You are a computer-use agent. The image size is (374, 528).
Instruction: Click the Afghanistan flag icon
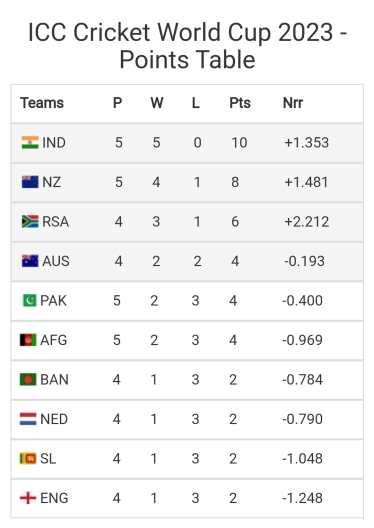pyautogui.click(x=28, y=340)
